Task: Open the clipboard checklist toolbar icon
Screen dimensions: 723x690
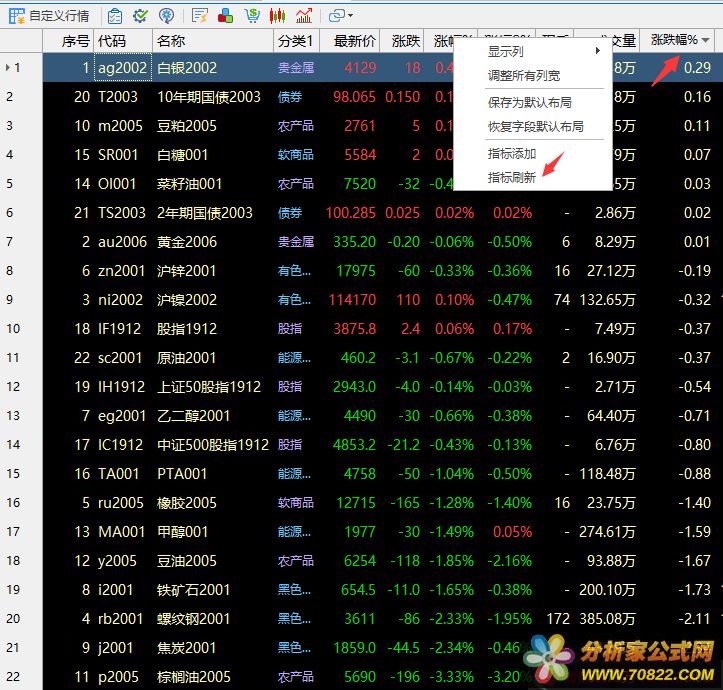Action: 115,16
